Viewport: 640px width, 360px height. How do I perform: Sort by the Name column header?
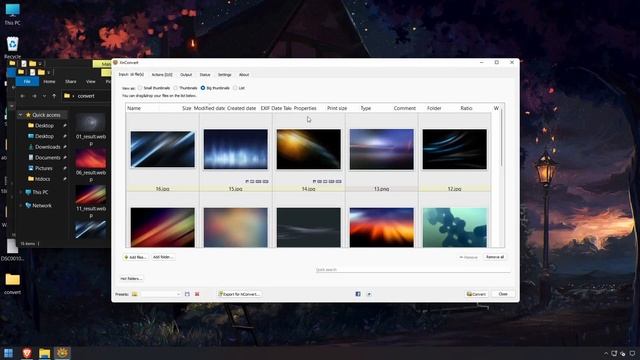(134, 108)
